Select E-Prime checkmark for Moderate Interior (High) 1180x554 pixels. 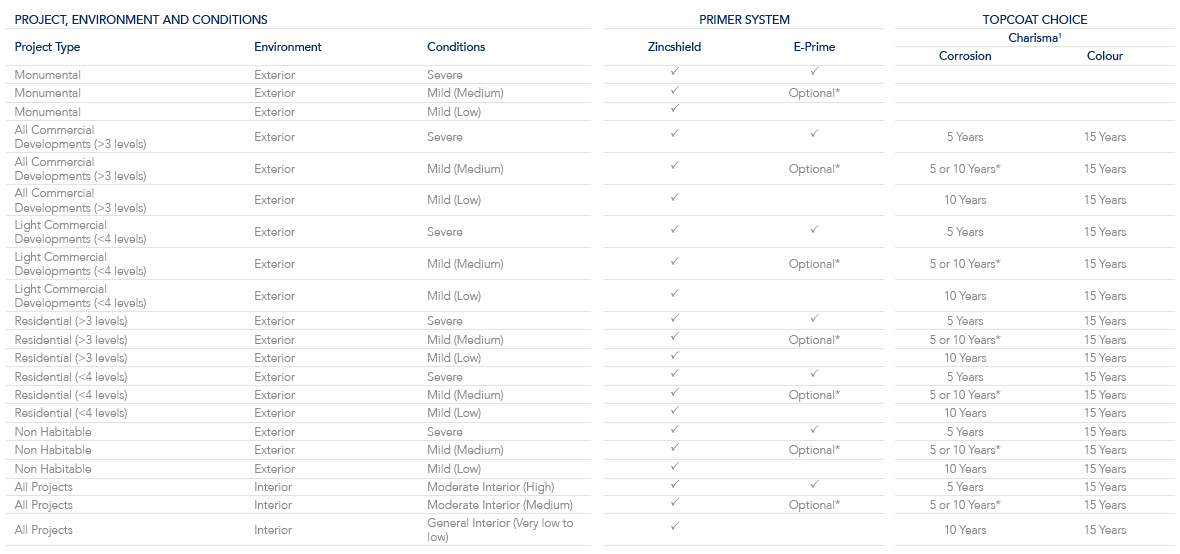tap(814, 484)
